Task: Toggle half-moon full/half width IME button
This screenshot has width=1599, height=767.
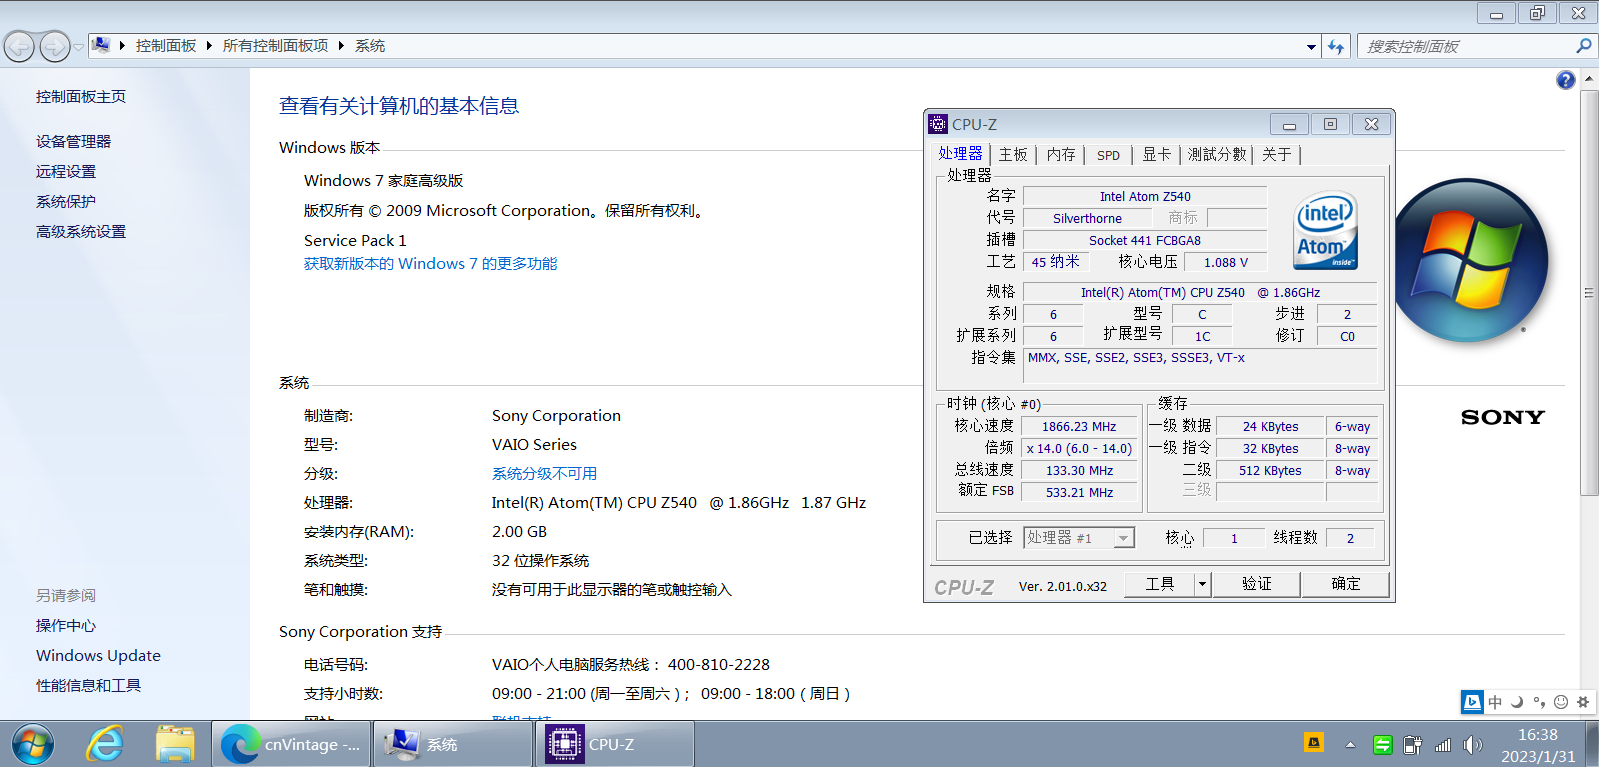Action: click(x=1517, y=702)
